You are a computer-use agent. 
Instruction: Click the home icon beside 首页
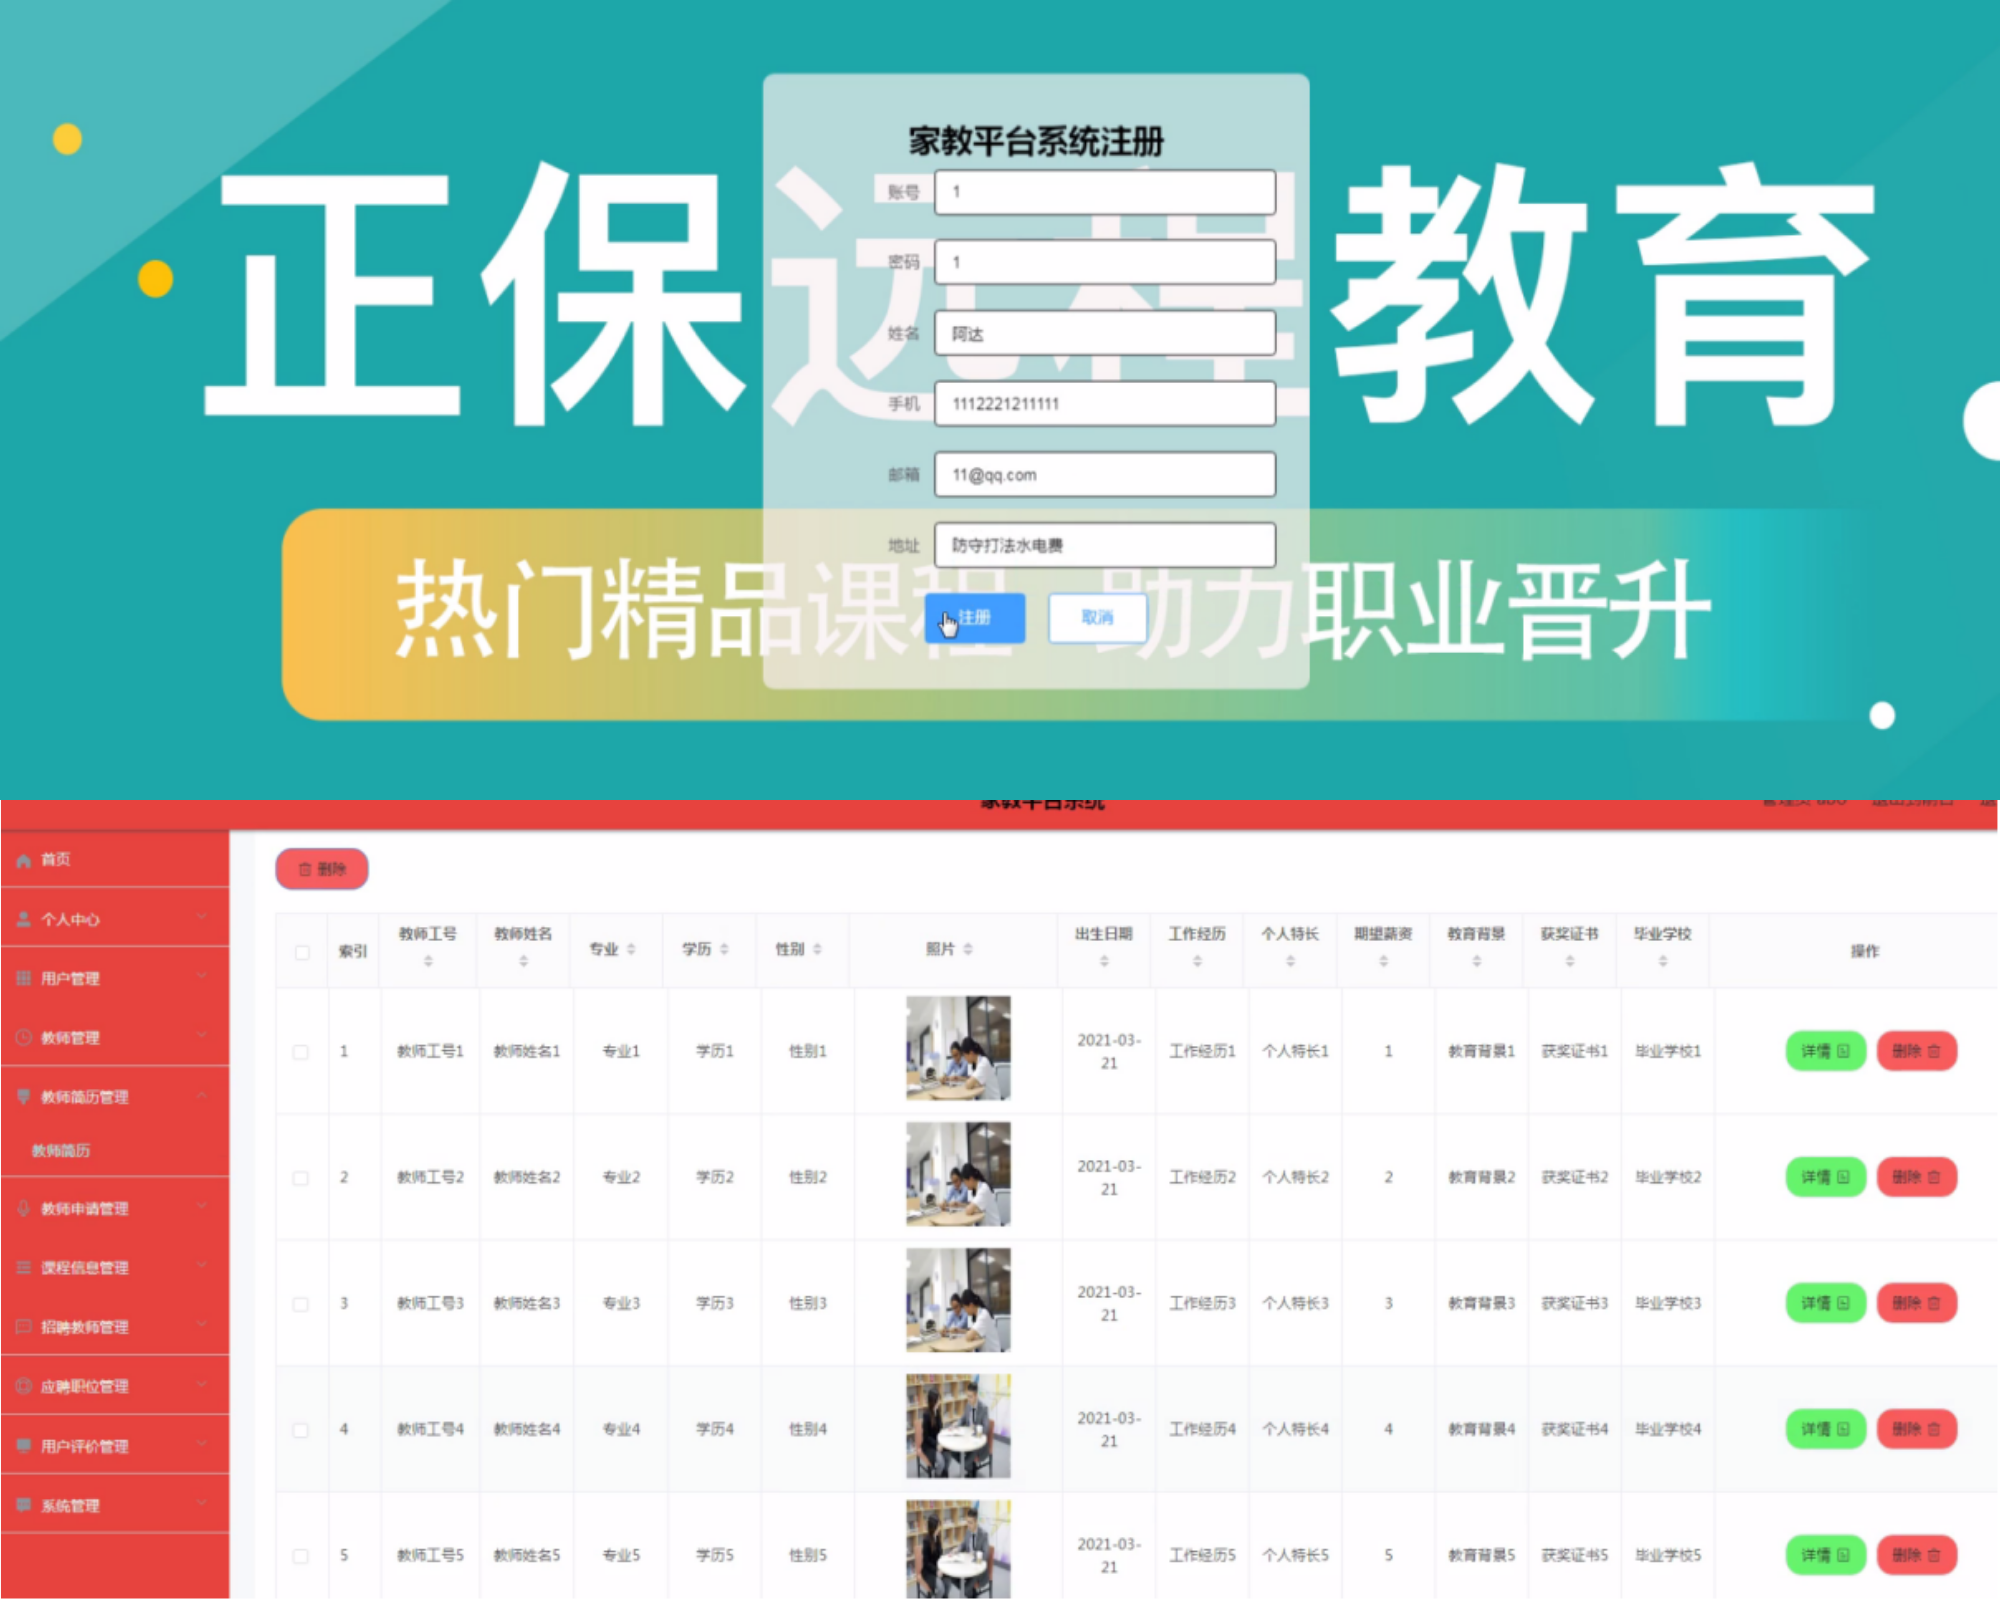click(x=24, y=860)
